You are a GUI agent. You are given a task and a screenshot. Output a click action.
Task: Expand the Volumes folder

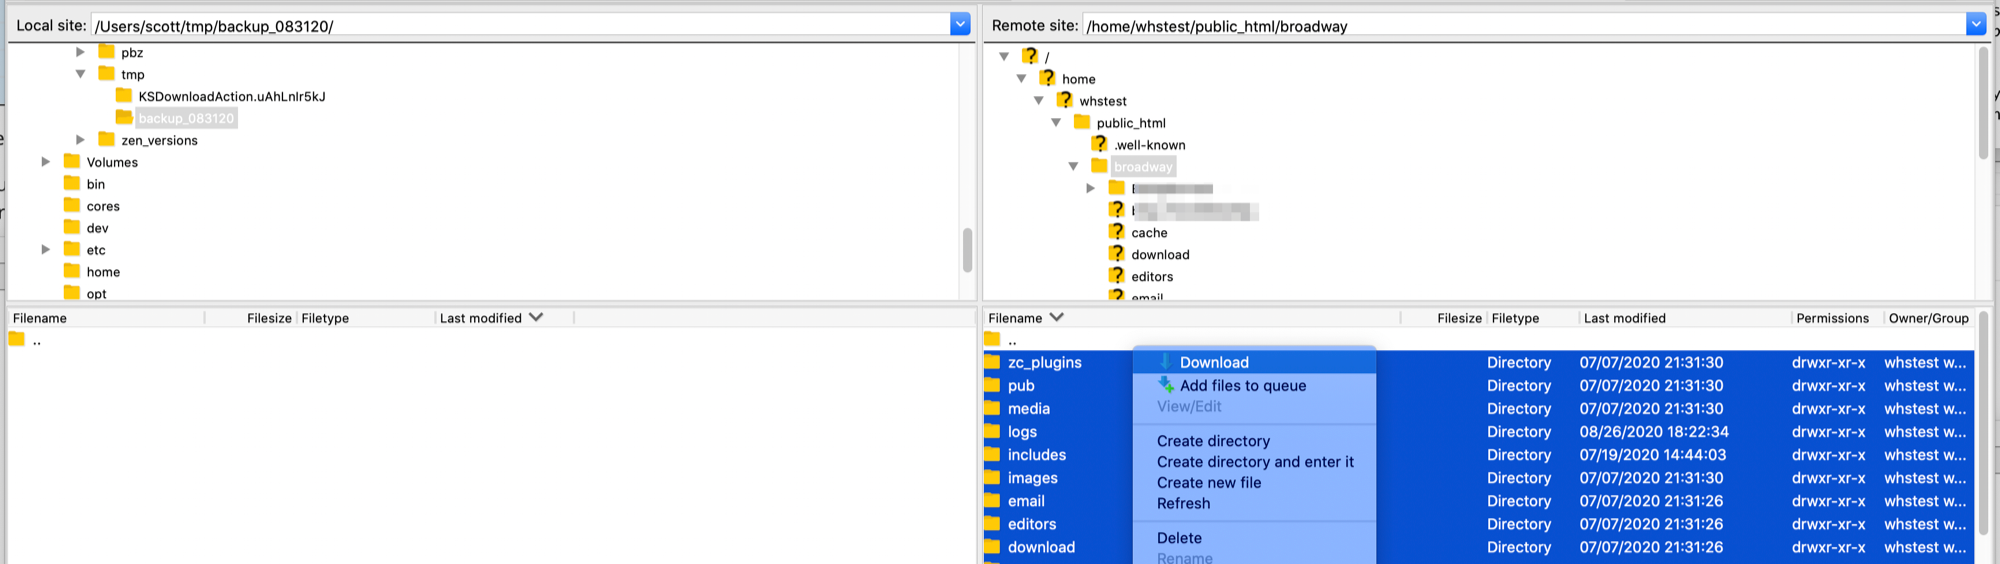point(45,162)
